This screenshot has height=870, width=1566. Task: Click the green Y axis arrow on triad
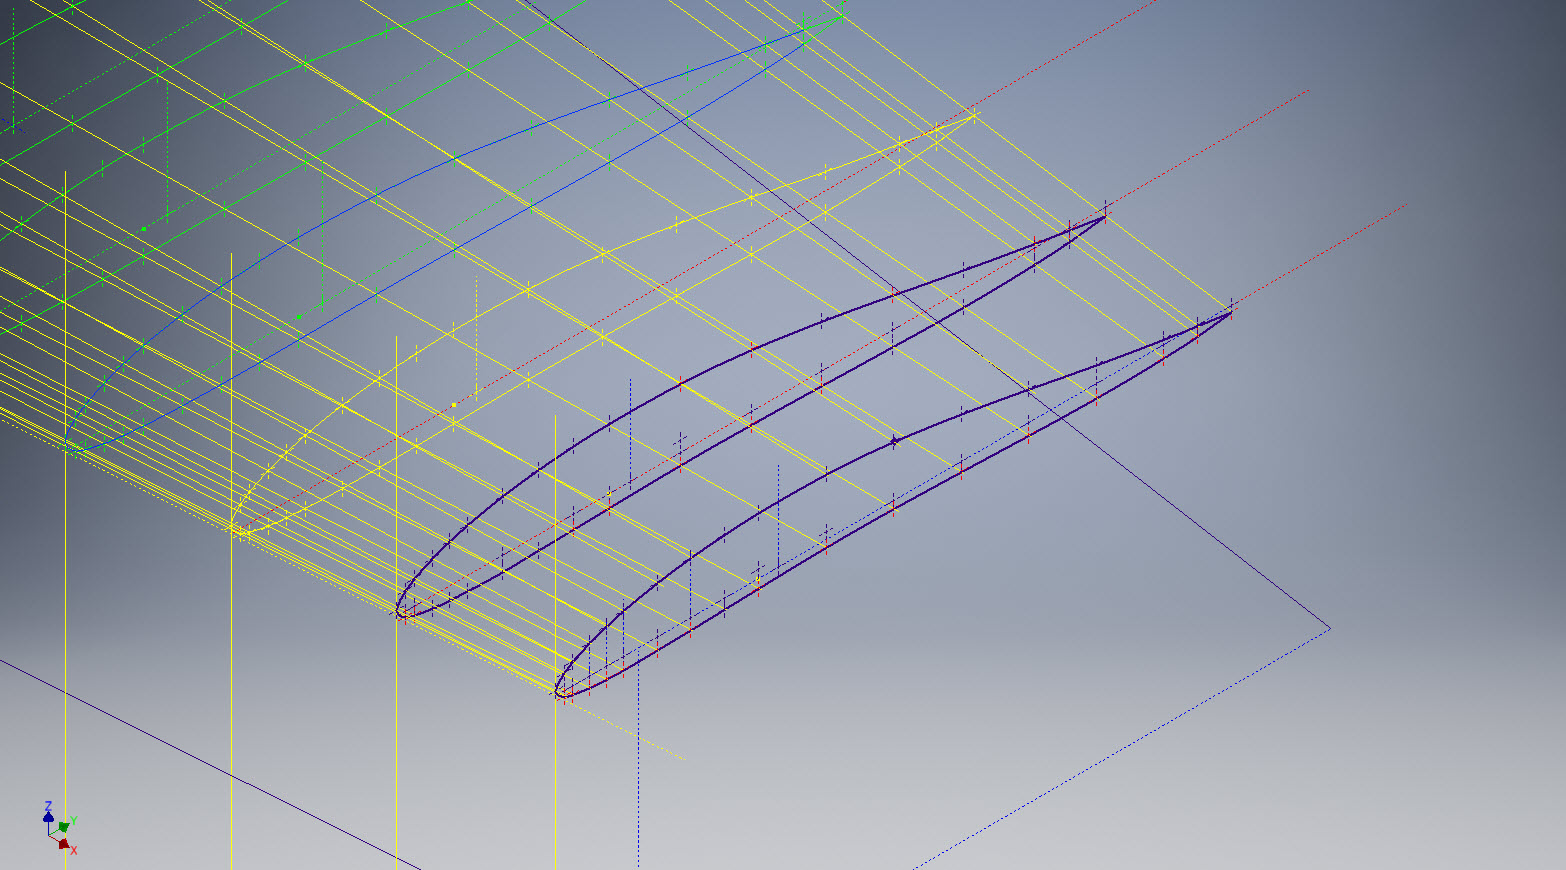(x=66, y=825)
